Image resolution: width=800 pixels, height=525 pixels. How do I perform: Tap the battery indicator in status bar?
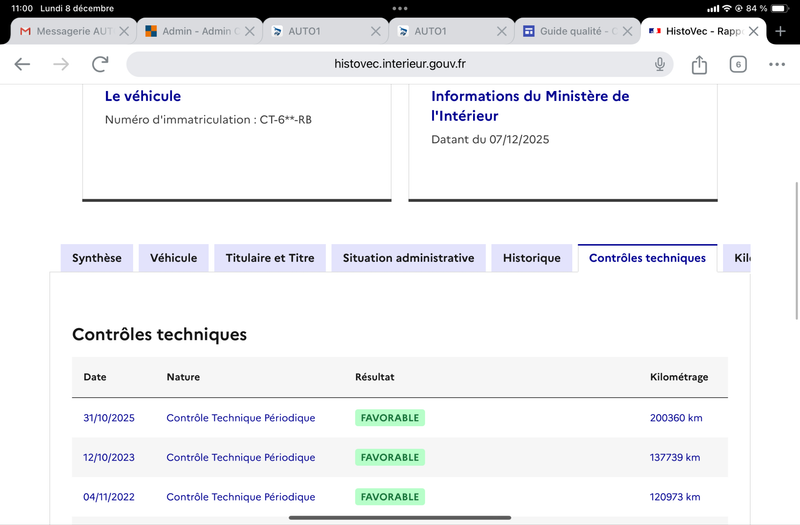(778, 8)
